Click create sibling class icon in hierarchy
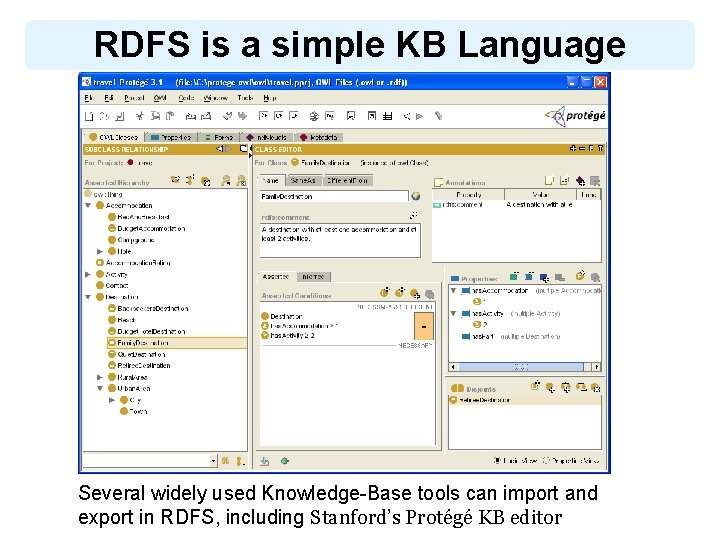The width and height of the screenshot is (720, 540). (190, 180)
